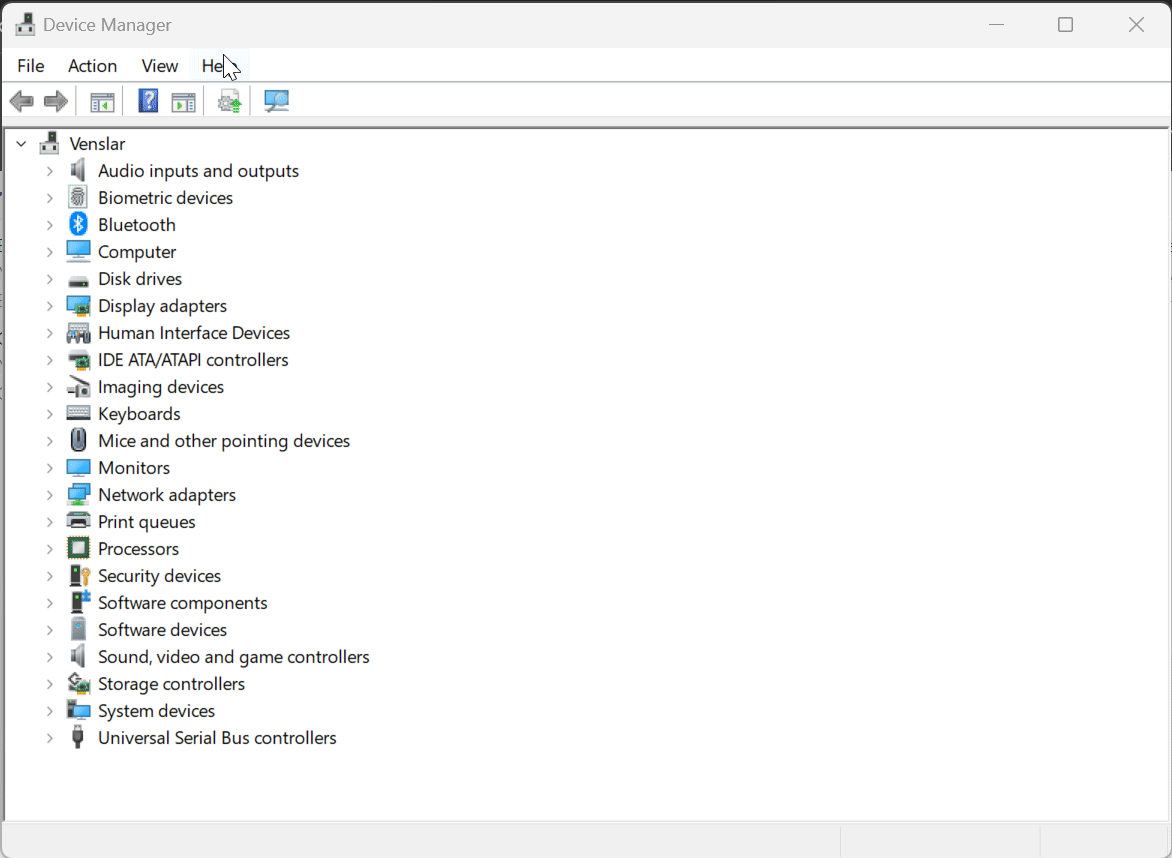Click the Update device driver icon
The width and height of the screenshot is (1172, 858).
tap(230, 101)
